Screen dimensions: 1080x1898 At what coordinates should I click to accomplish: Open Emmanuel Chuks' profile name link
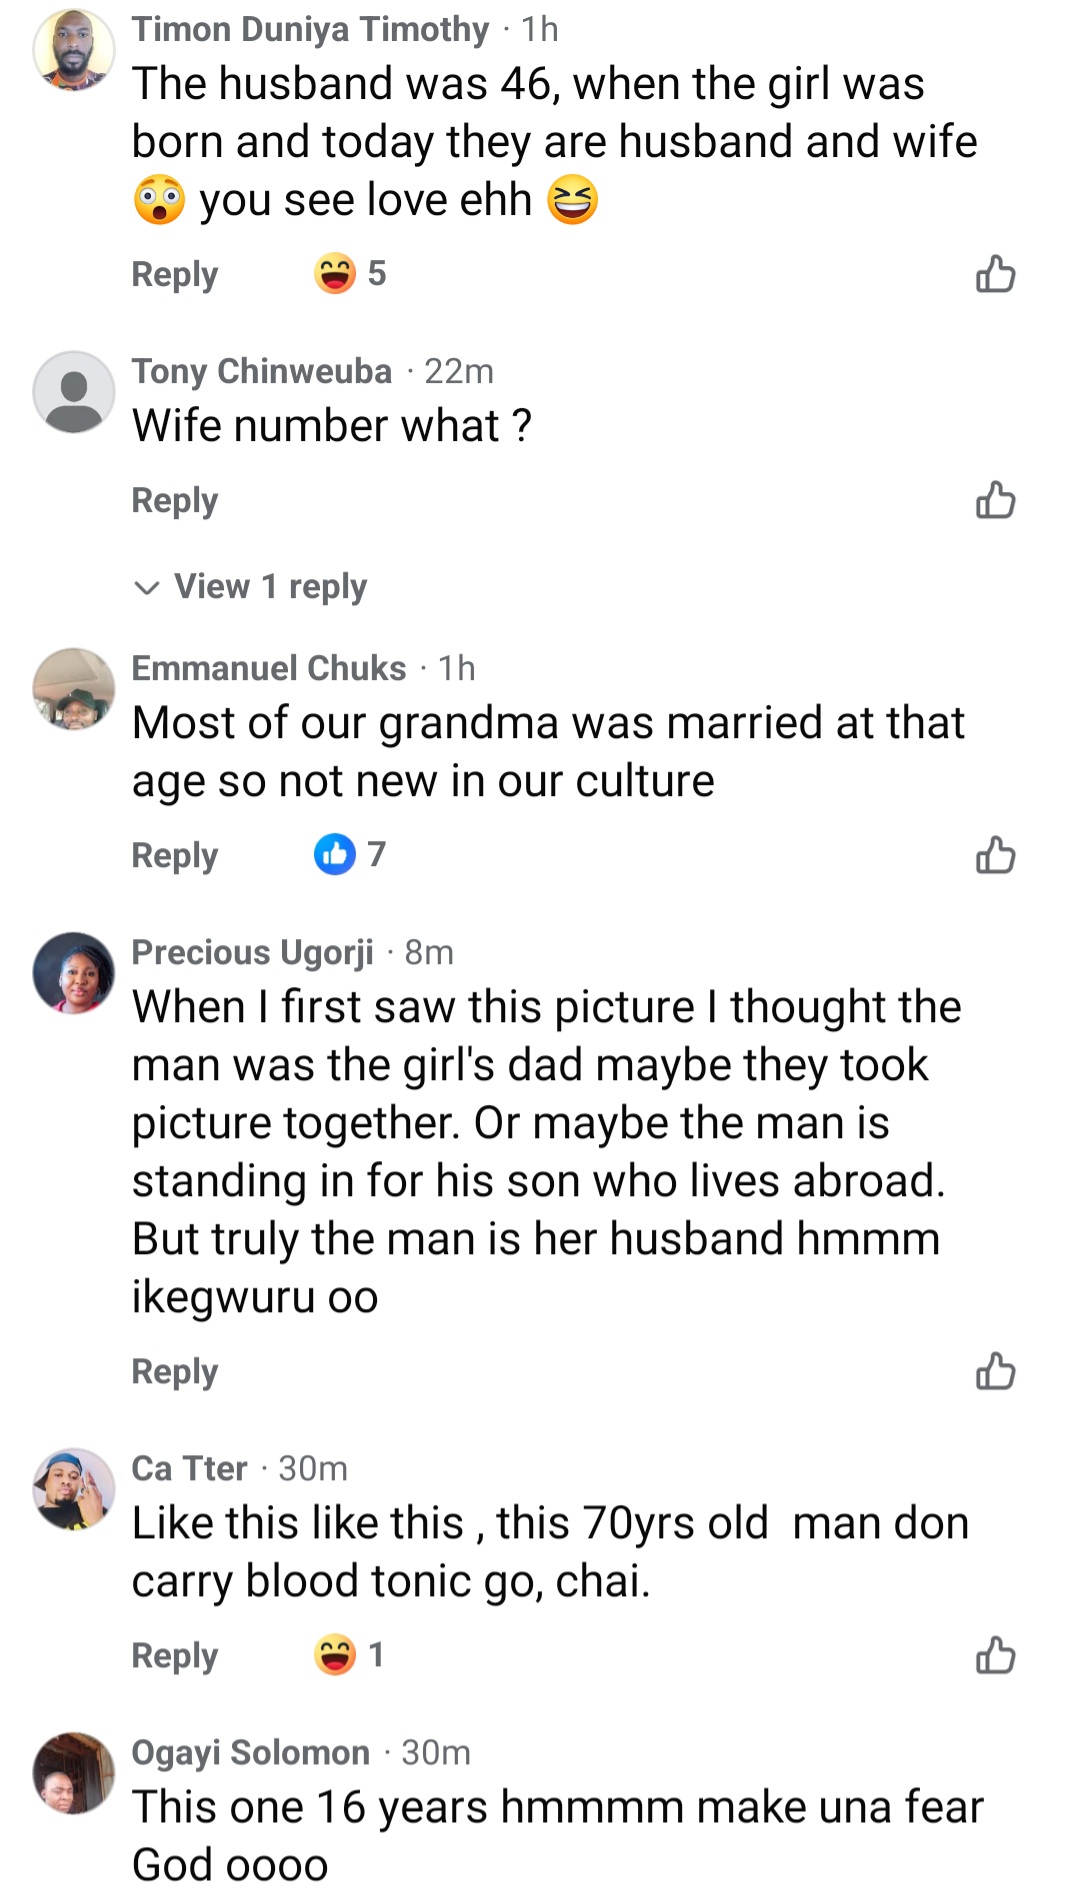point(269,668)
